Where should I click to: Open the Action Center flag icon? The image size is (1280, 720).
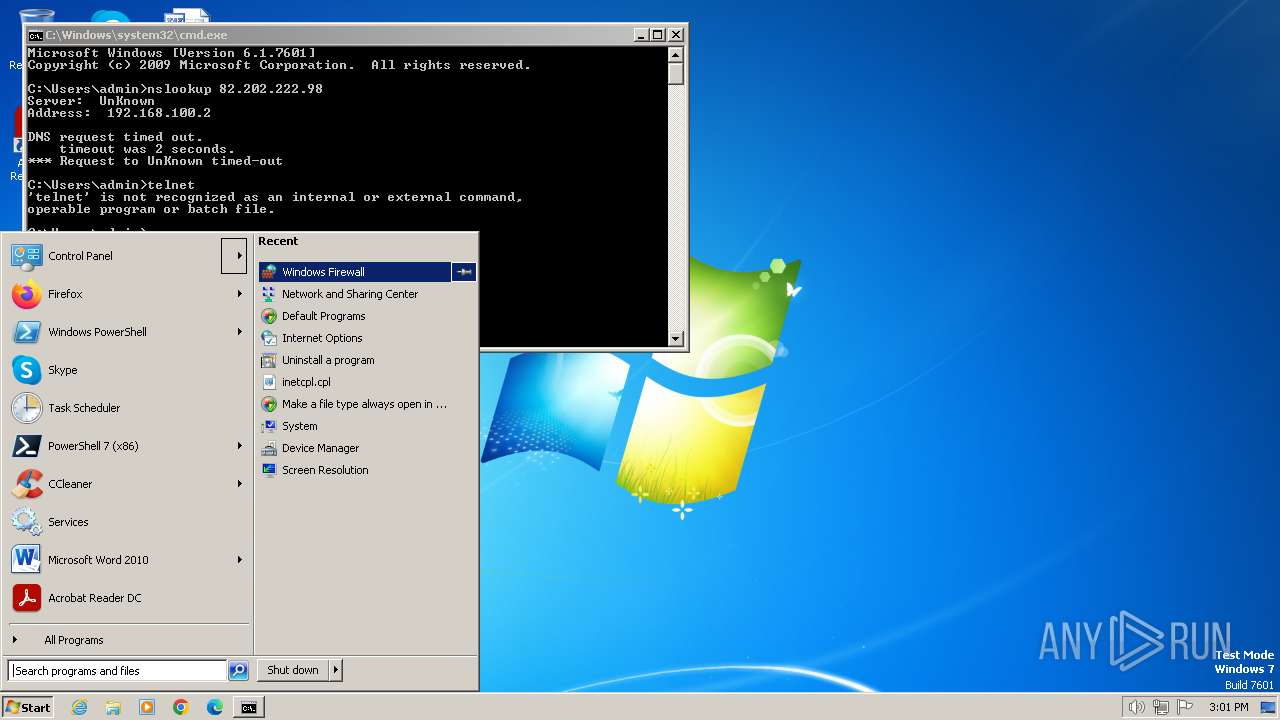coord(1185,707)
